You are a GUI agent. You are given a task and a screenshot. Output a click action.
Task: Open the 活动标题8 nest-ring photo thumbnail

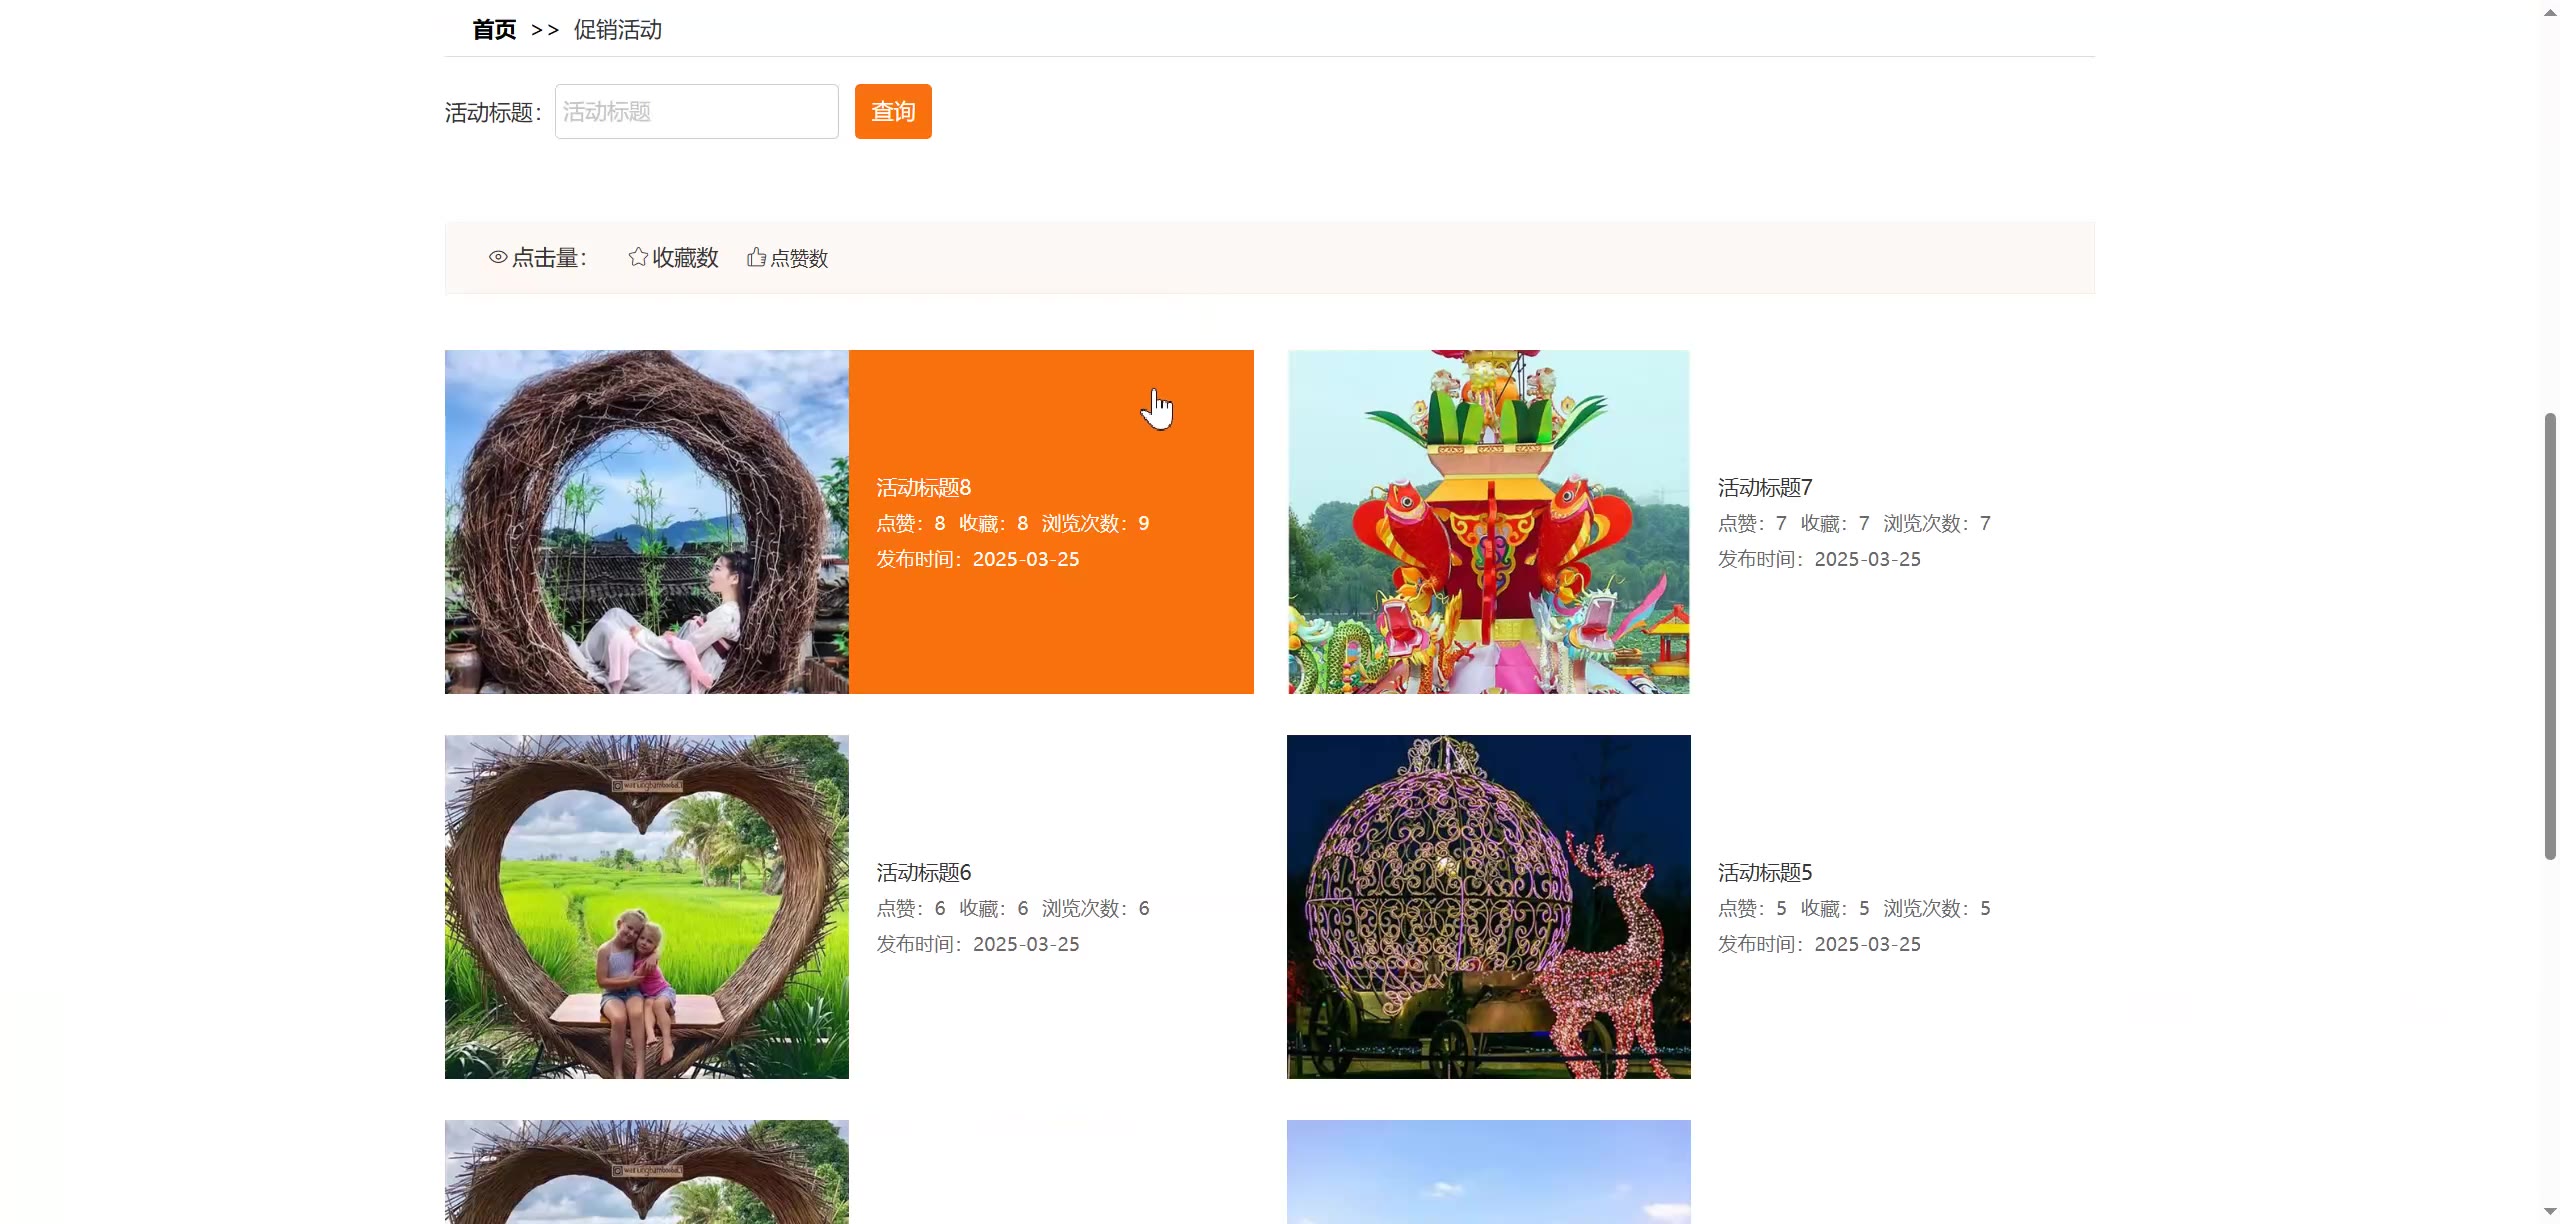point(646,521)
